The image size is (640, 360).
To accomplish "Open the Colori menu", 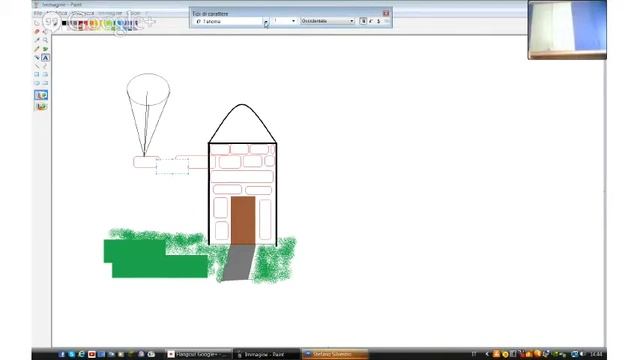I will coord(134,13).
